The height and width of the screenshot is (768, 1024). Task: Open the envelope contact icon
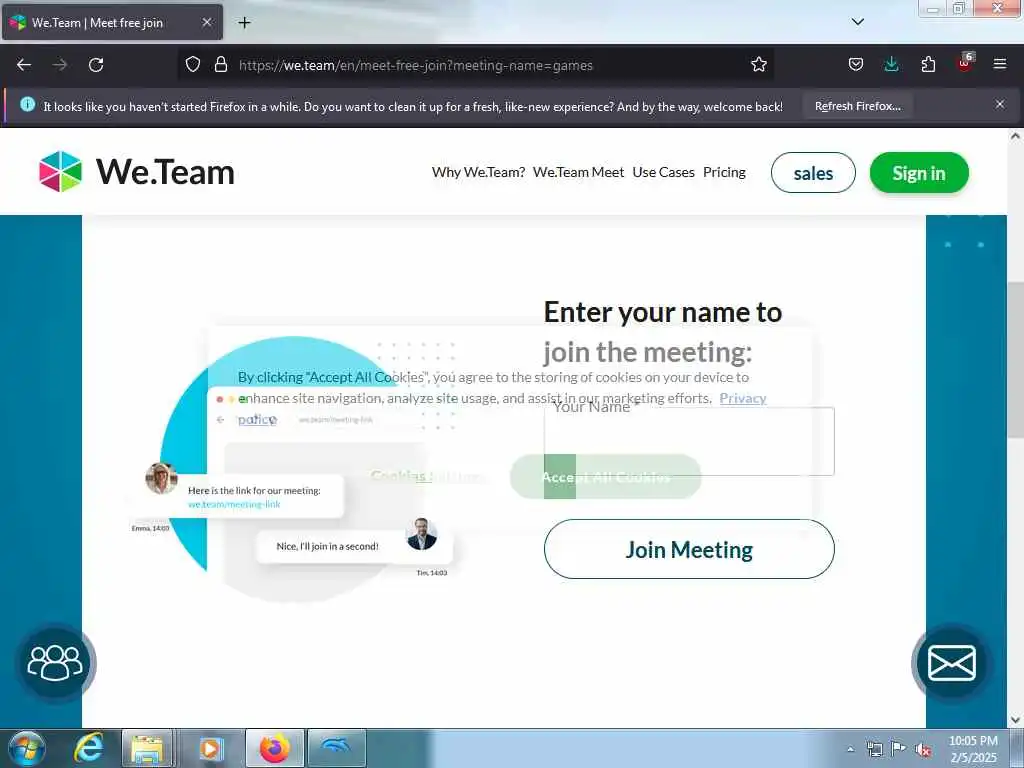pos(952,664)
